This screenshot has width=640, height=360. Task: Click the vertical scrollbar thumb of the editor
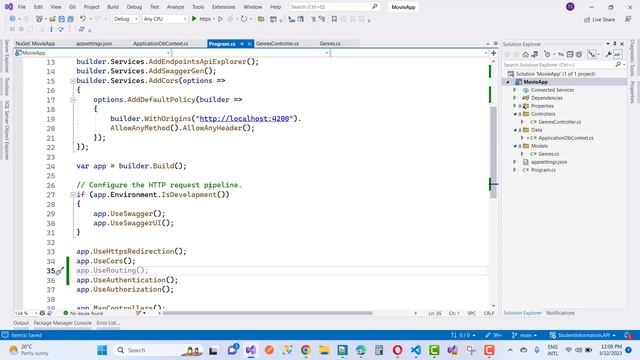coord(493,152)
